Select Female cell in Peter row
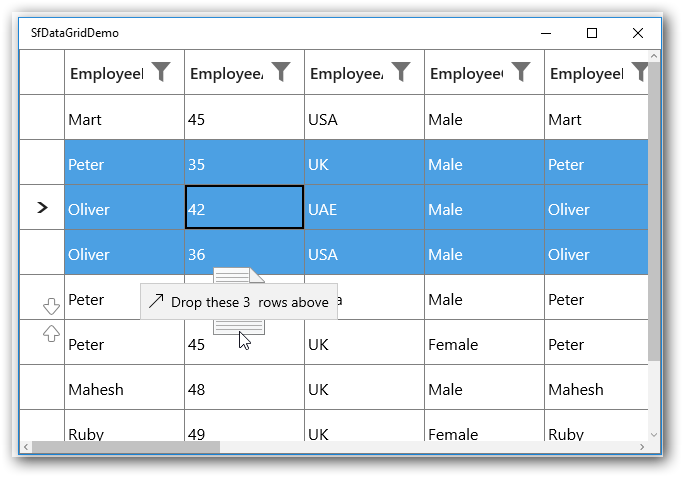683x477 pixels. click(484, 342)
